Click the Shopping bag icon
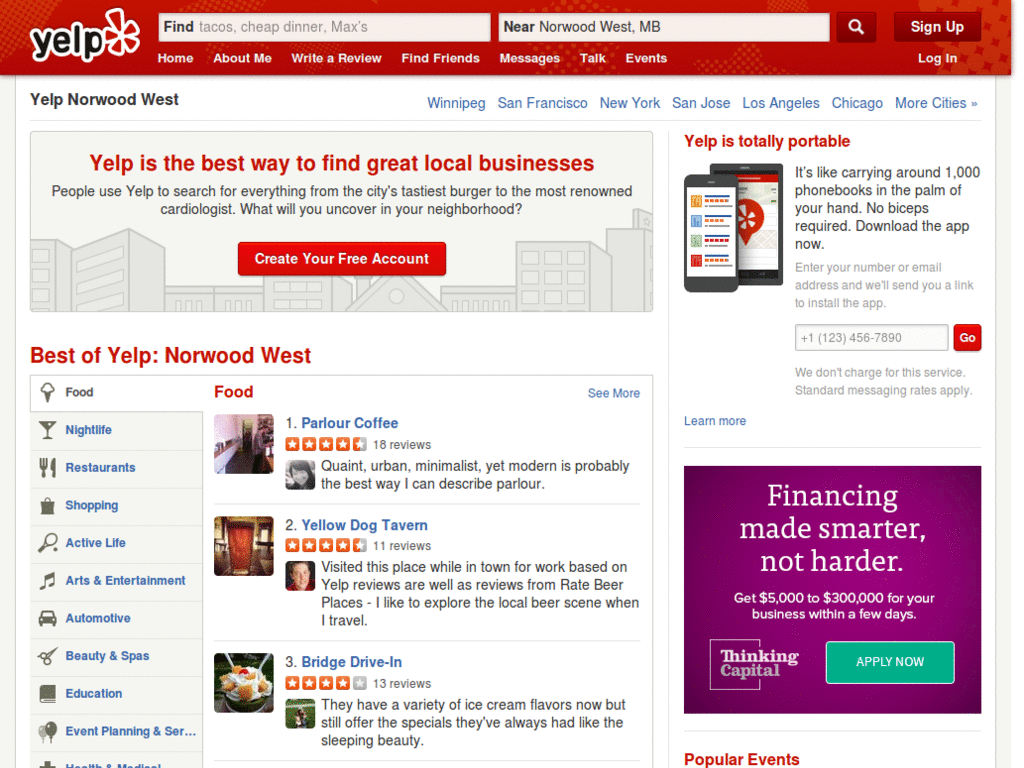The image size is (1024, 768). pyautogui.click(x=48, y=505)
